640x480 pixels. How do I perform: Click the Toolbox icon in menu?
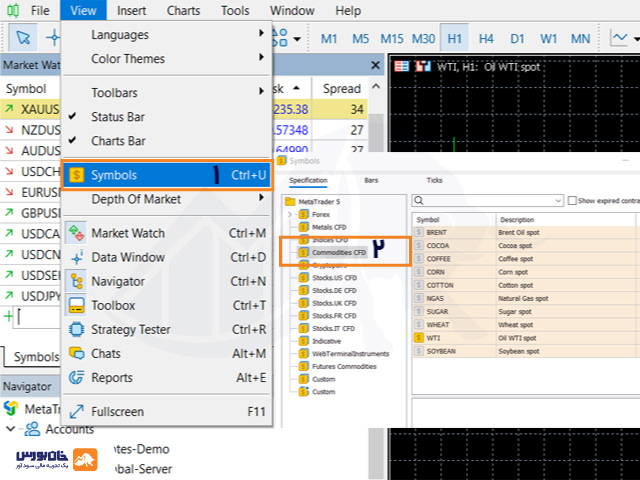coord(76,305)
